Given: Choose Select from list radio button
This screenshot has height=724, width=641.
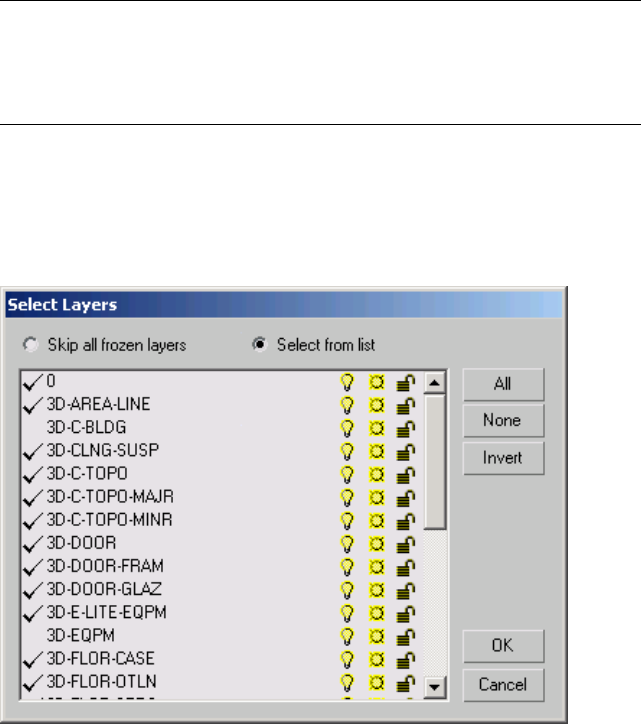Looking at the screenshot, I should coord(260,344).
